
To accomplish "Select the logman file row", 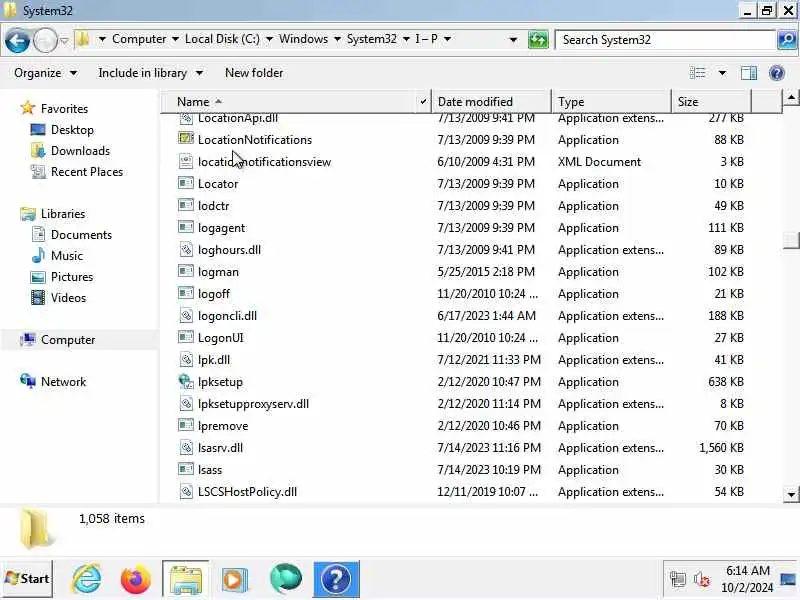I will click(461, 271).
